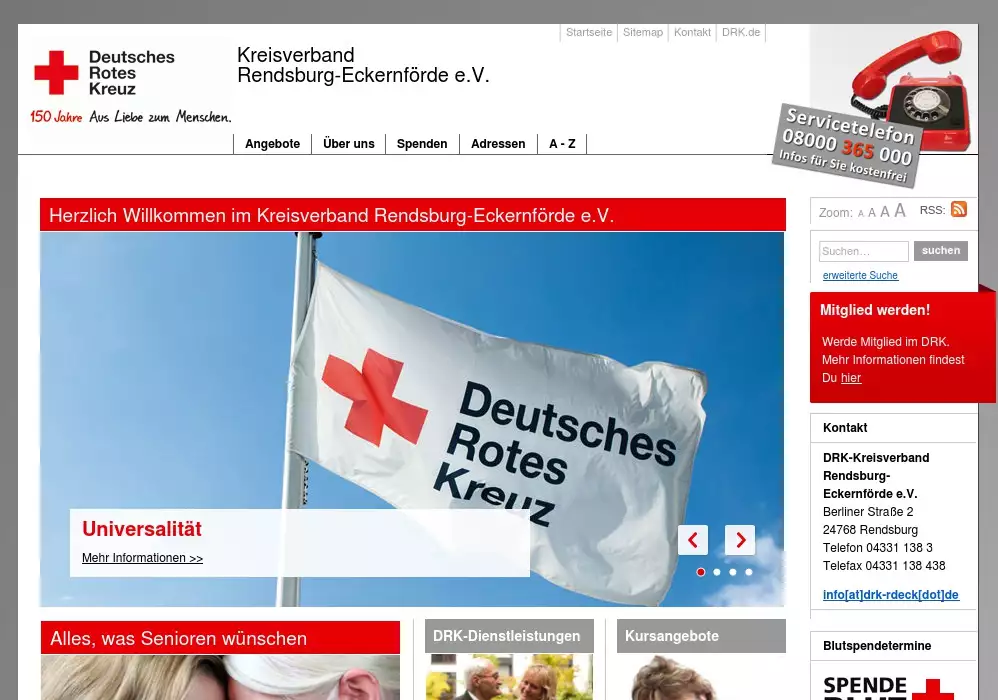The image size is (998, 700).
Task: Click the orange RSS feed icon
Action: click(x=958, y=209)
